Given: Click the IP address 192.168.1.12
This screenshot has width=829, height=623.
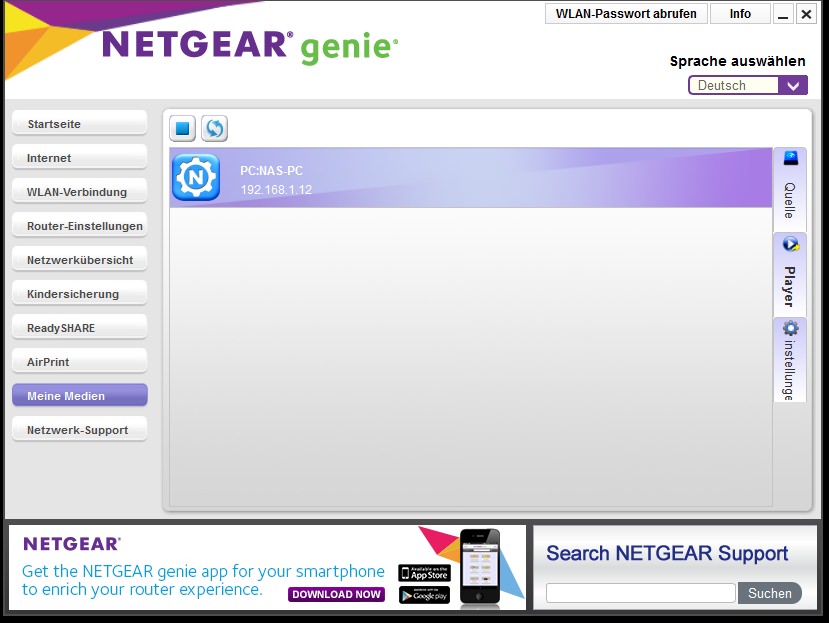Looking at the screenshot, I should click(x=276, y=190).
